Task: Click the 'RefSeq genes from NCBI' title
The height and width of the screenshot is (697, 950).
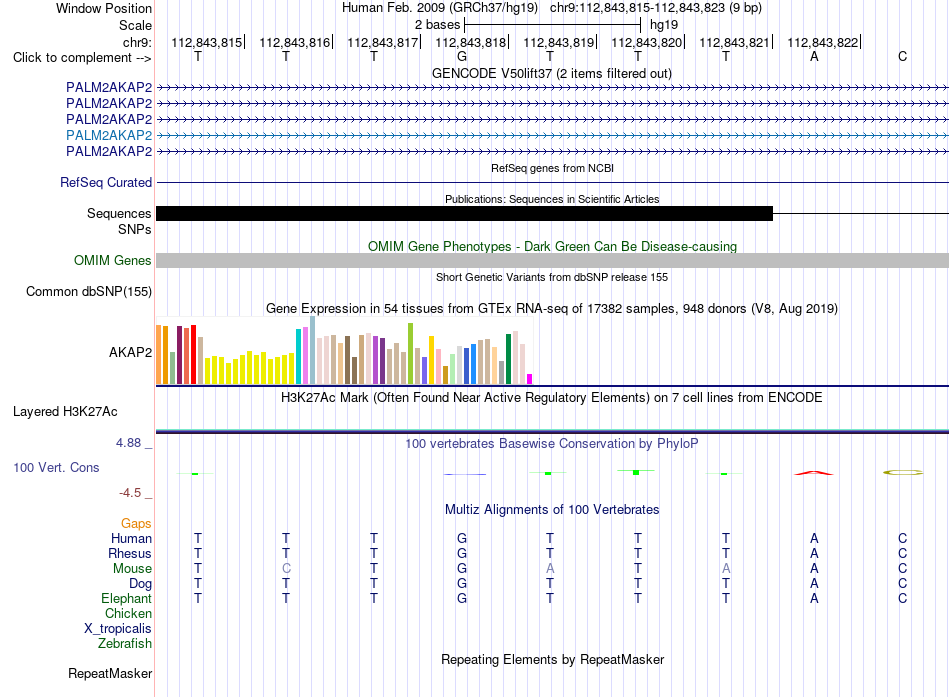Action: click(553, 168)
